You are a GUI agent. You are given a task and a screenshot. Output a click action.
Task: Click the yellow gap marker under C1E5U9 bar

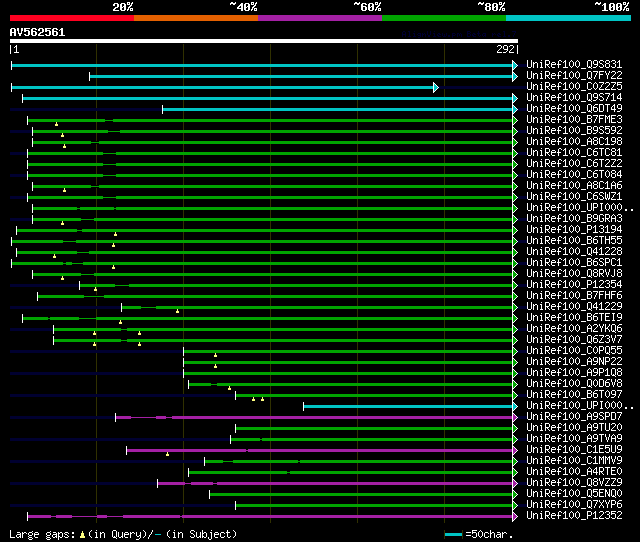pos(167,454)
